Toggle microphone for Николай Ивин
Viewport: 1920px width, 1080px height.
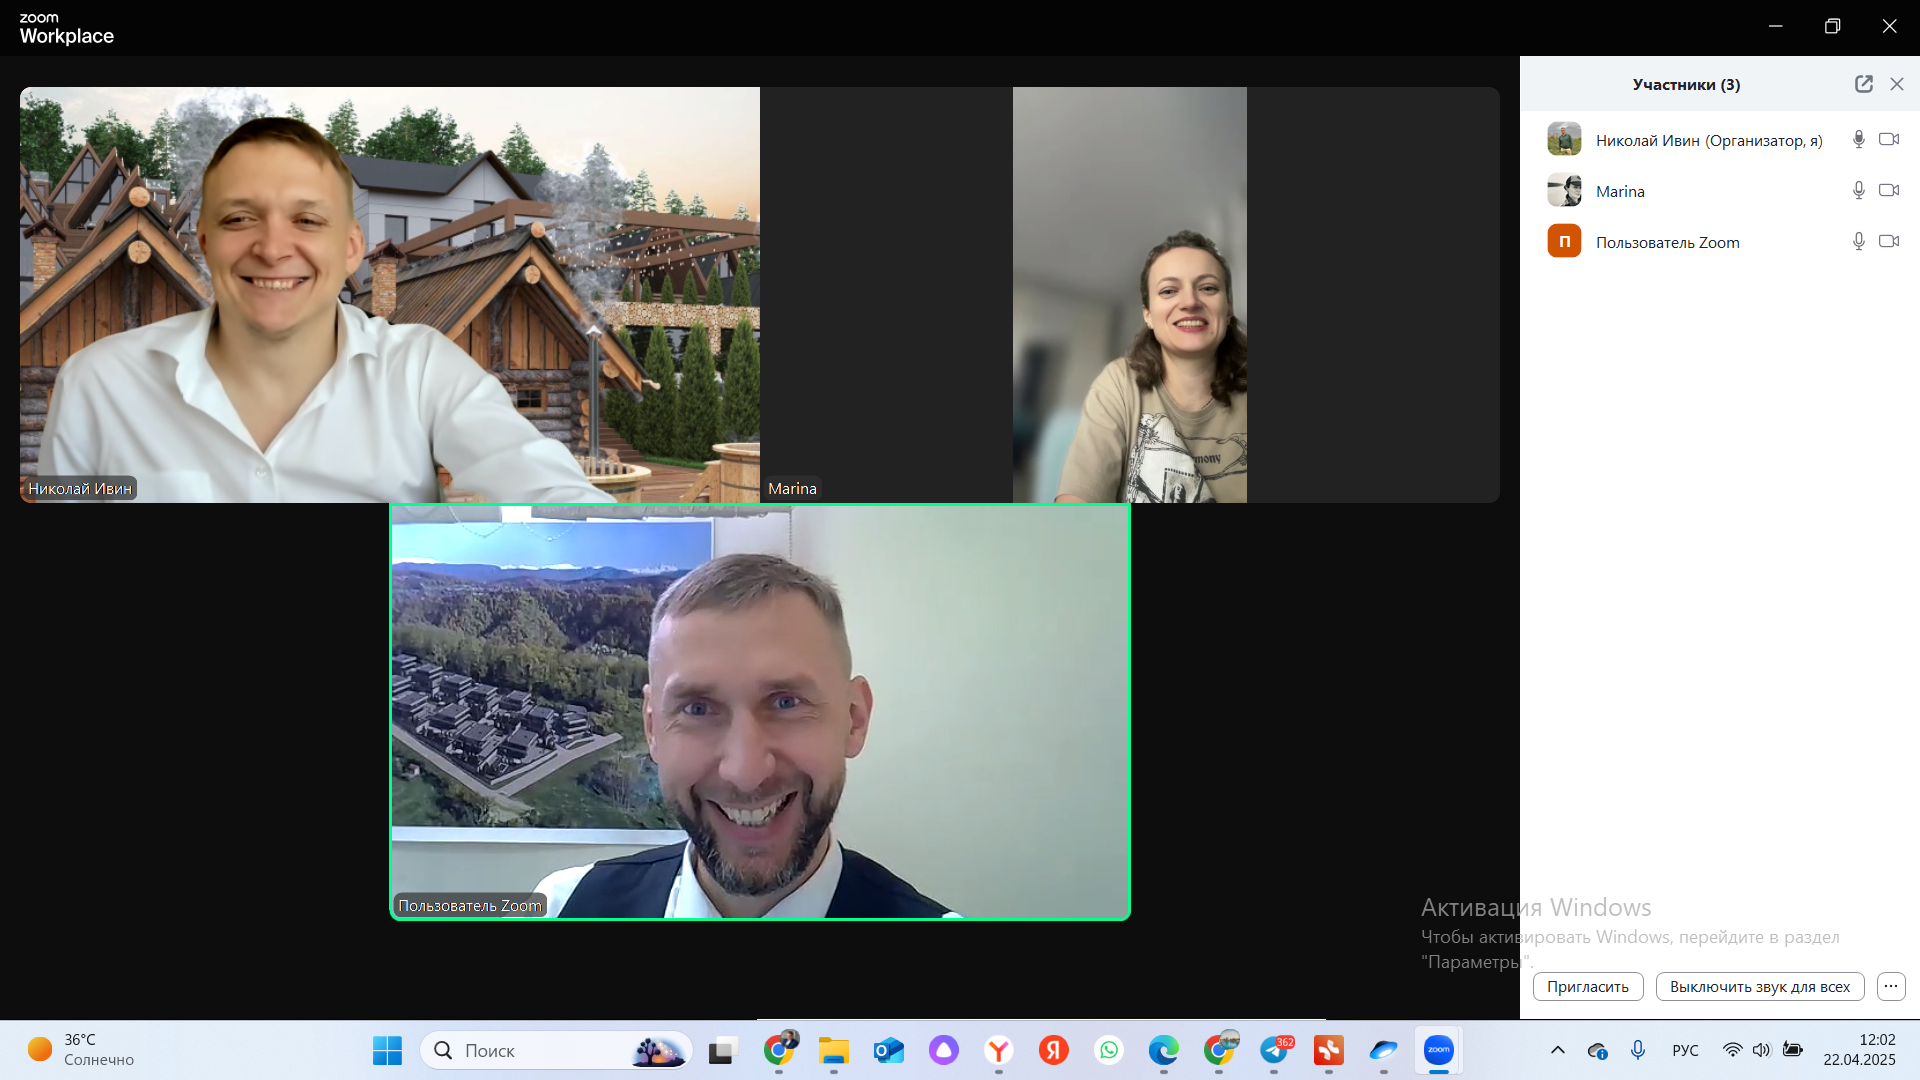click(x=1858, y=139)
